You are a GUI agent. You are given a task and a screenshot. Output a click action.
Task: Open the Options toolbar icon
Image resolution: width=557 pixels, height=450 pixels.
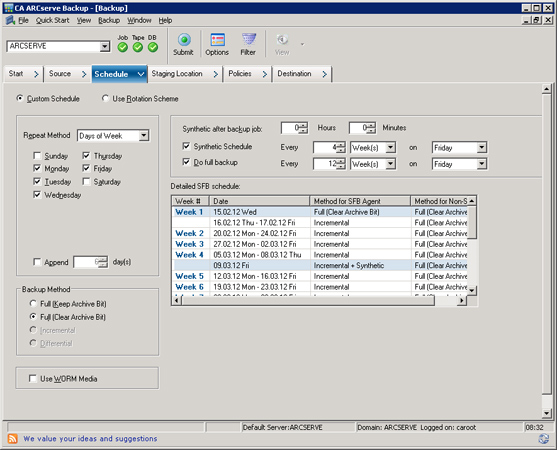(217, 40)
